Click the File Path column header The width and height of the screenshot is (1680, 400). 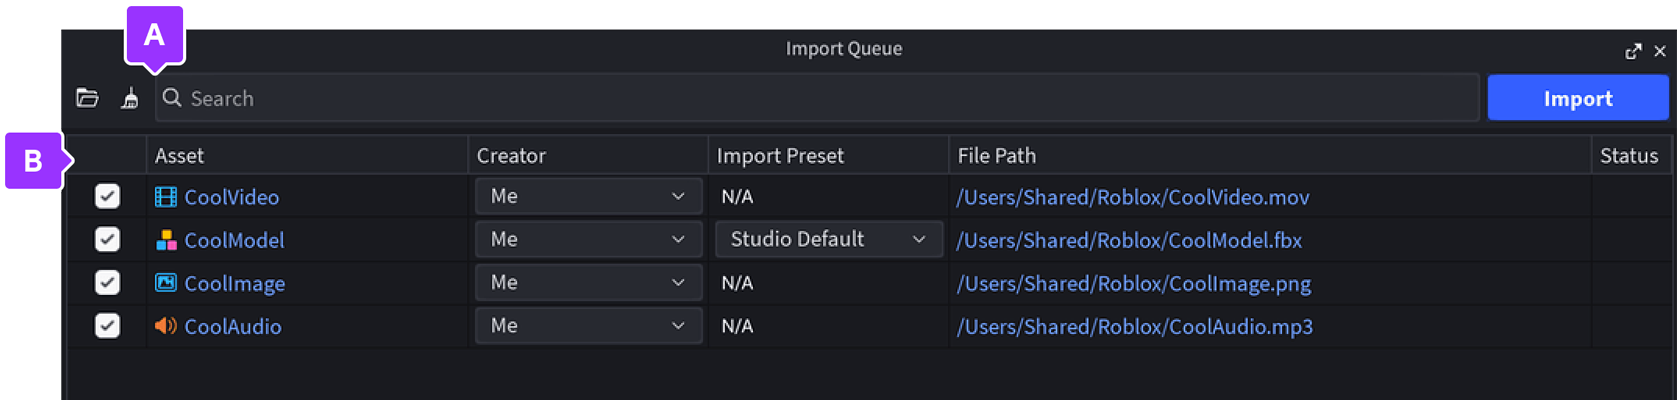(x=1270, y=155)
